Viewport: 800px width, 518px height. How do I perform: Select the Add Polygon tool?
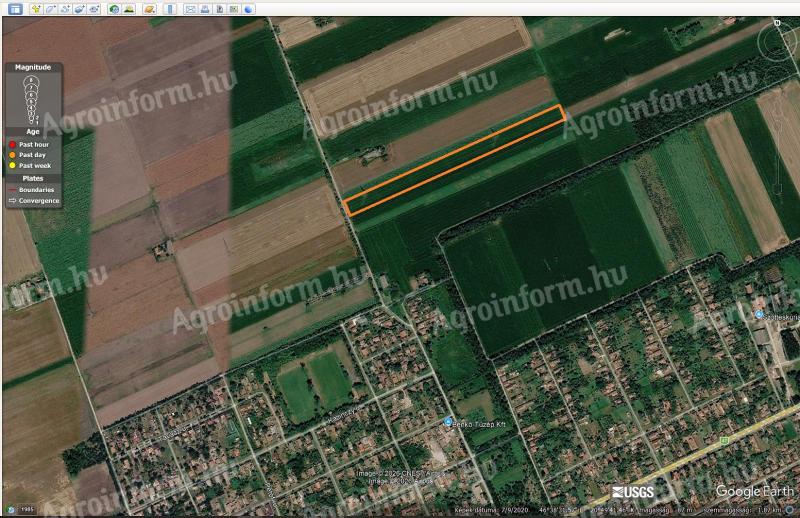pos(51,9)
